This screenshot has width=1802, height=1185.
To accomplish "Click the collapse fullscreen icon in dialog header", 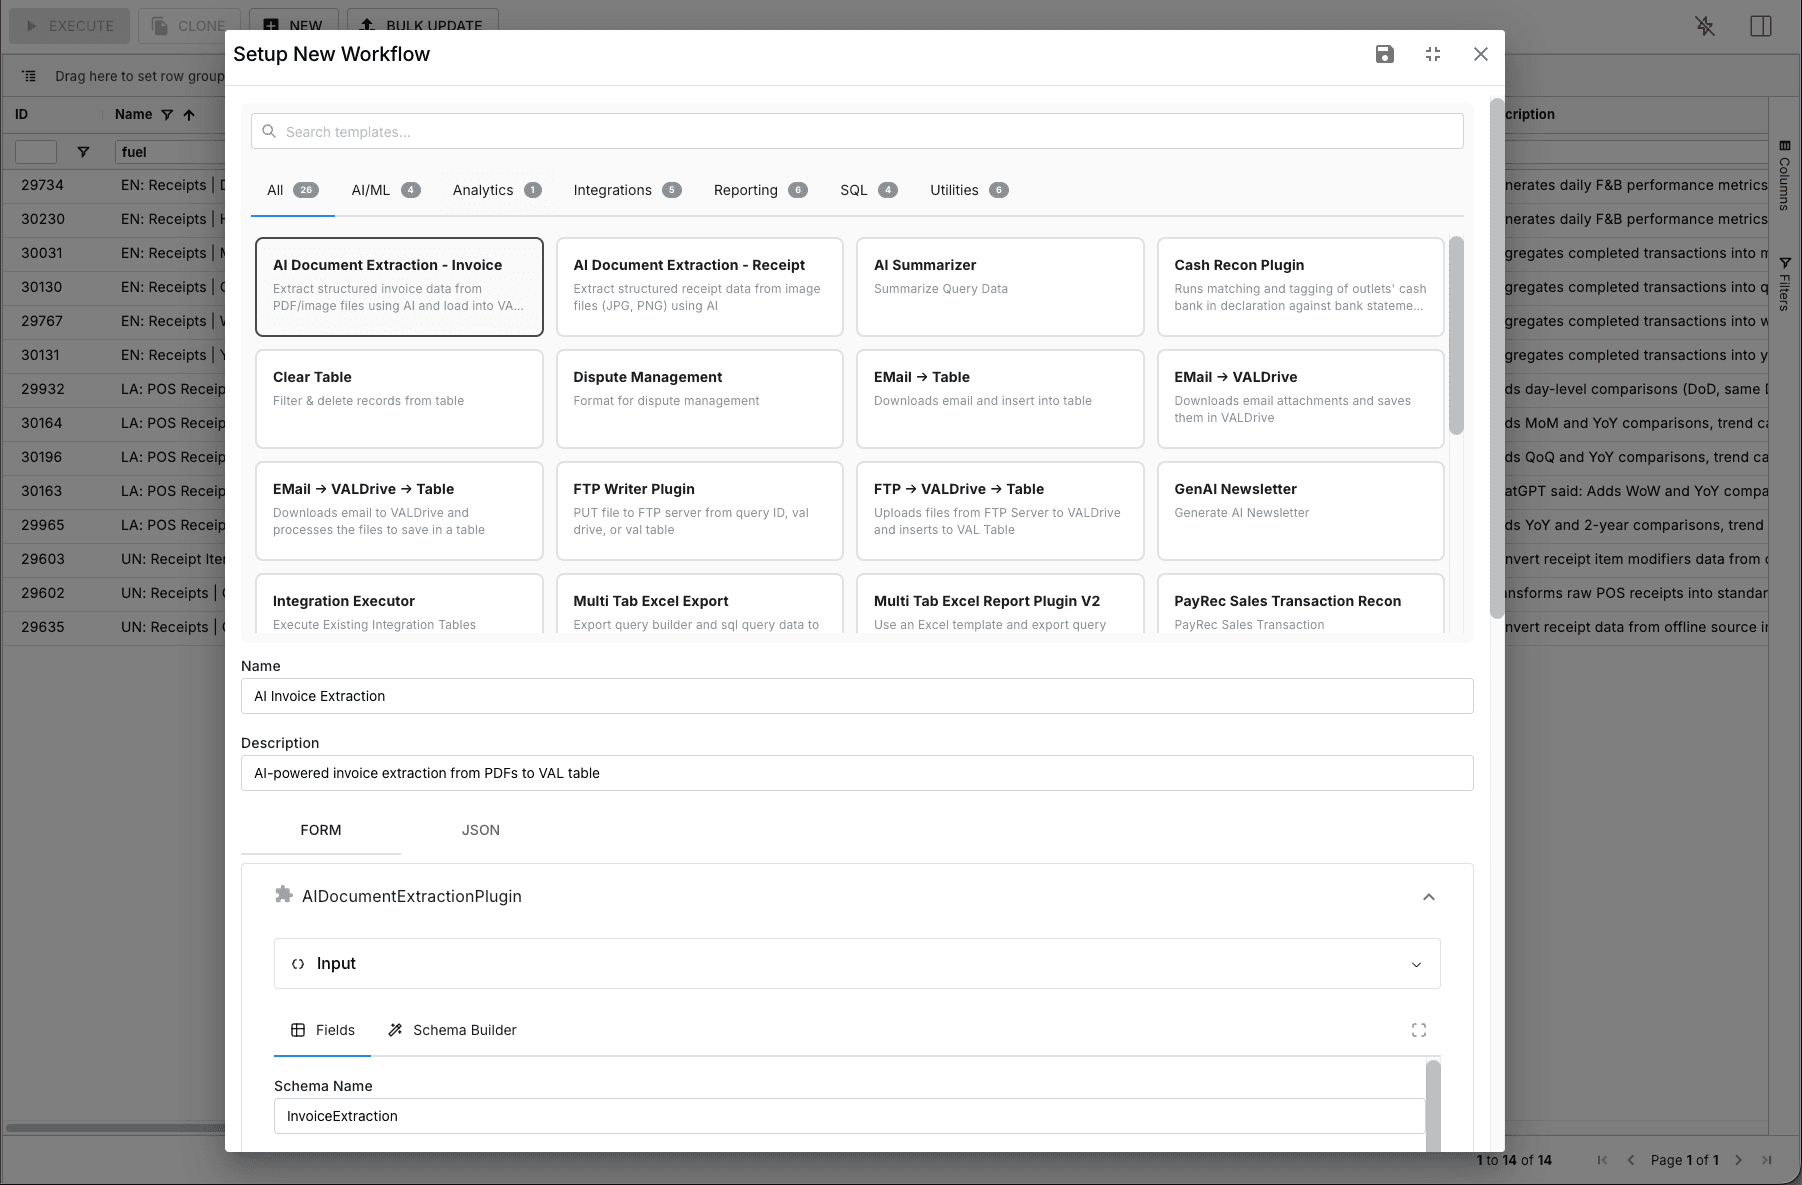I will pyautogui.click(x=1433, y=54).
